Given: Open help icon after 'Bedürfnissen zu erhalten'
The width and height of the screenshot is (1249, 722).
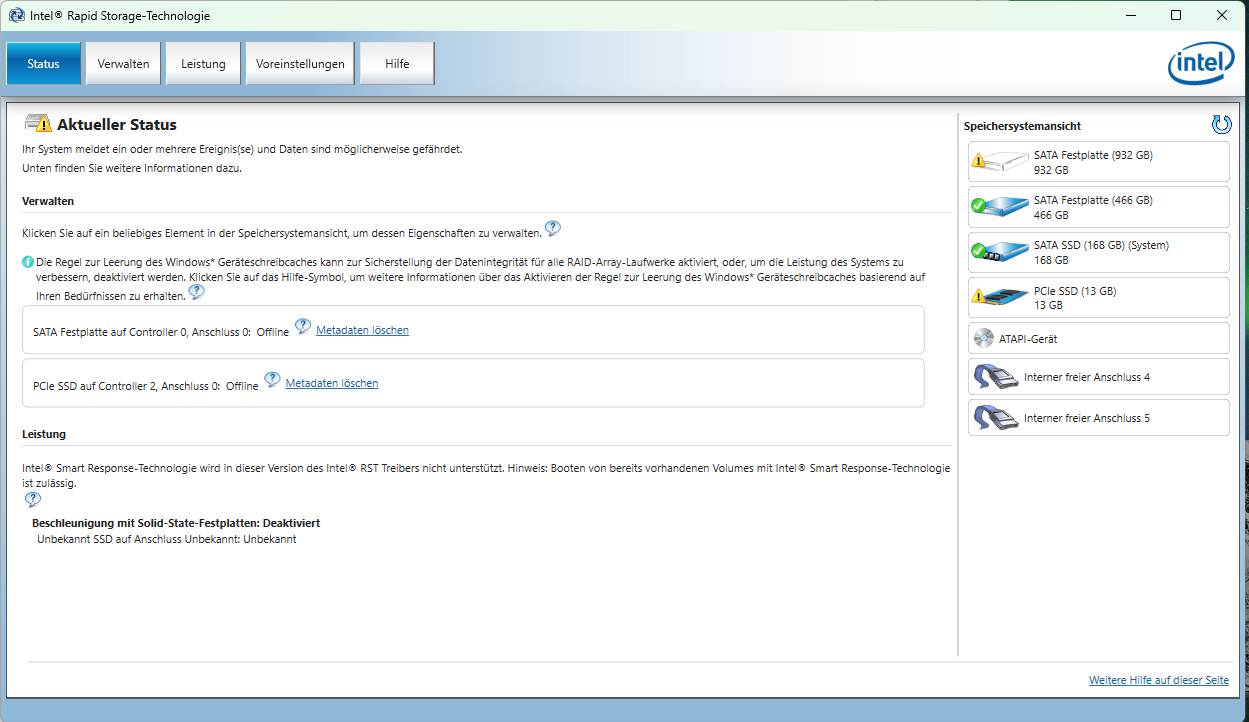Looking at the screenshot, I should [196, 292].
